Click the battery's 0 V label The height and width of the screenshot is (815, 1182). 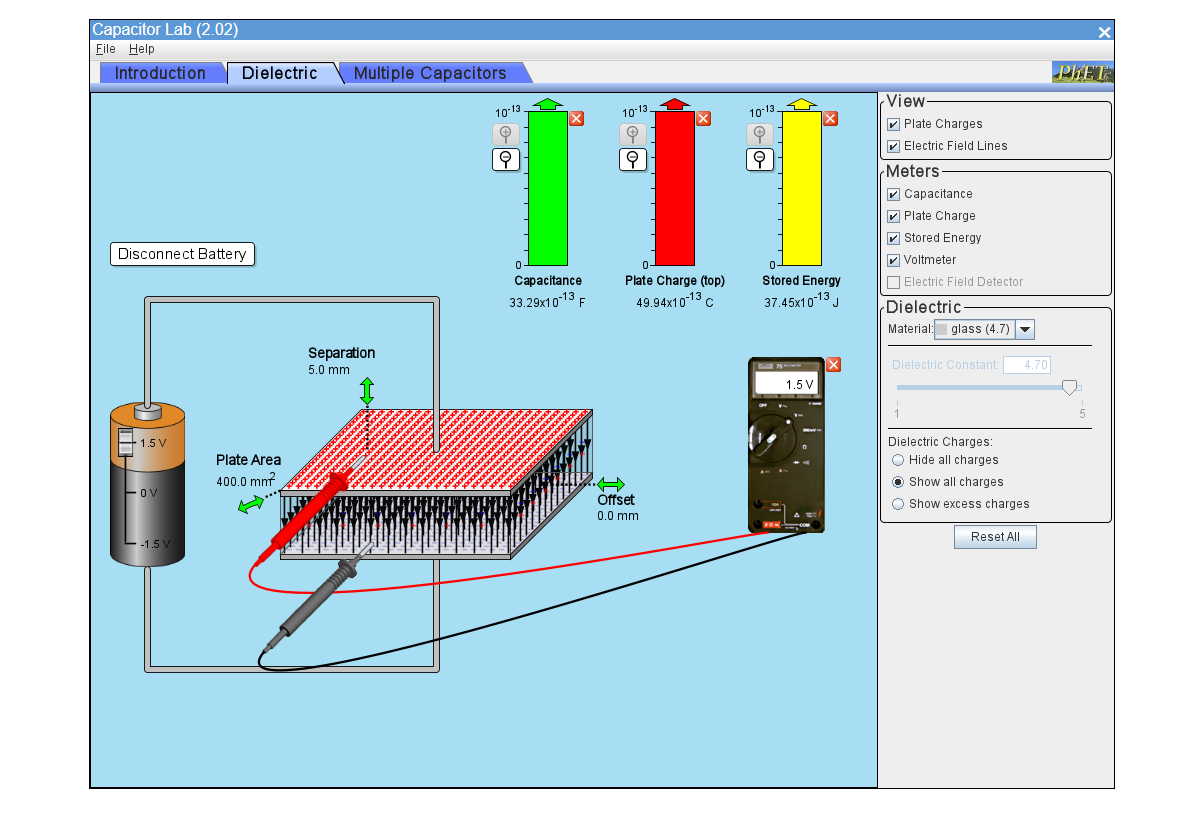pos(149,493)
